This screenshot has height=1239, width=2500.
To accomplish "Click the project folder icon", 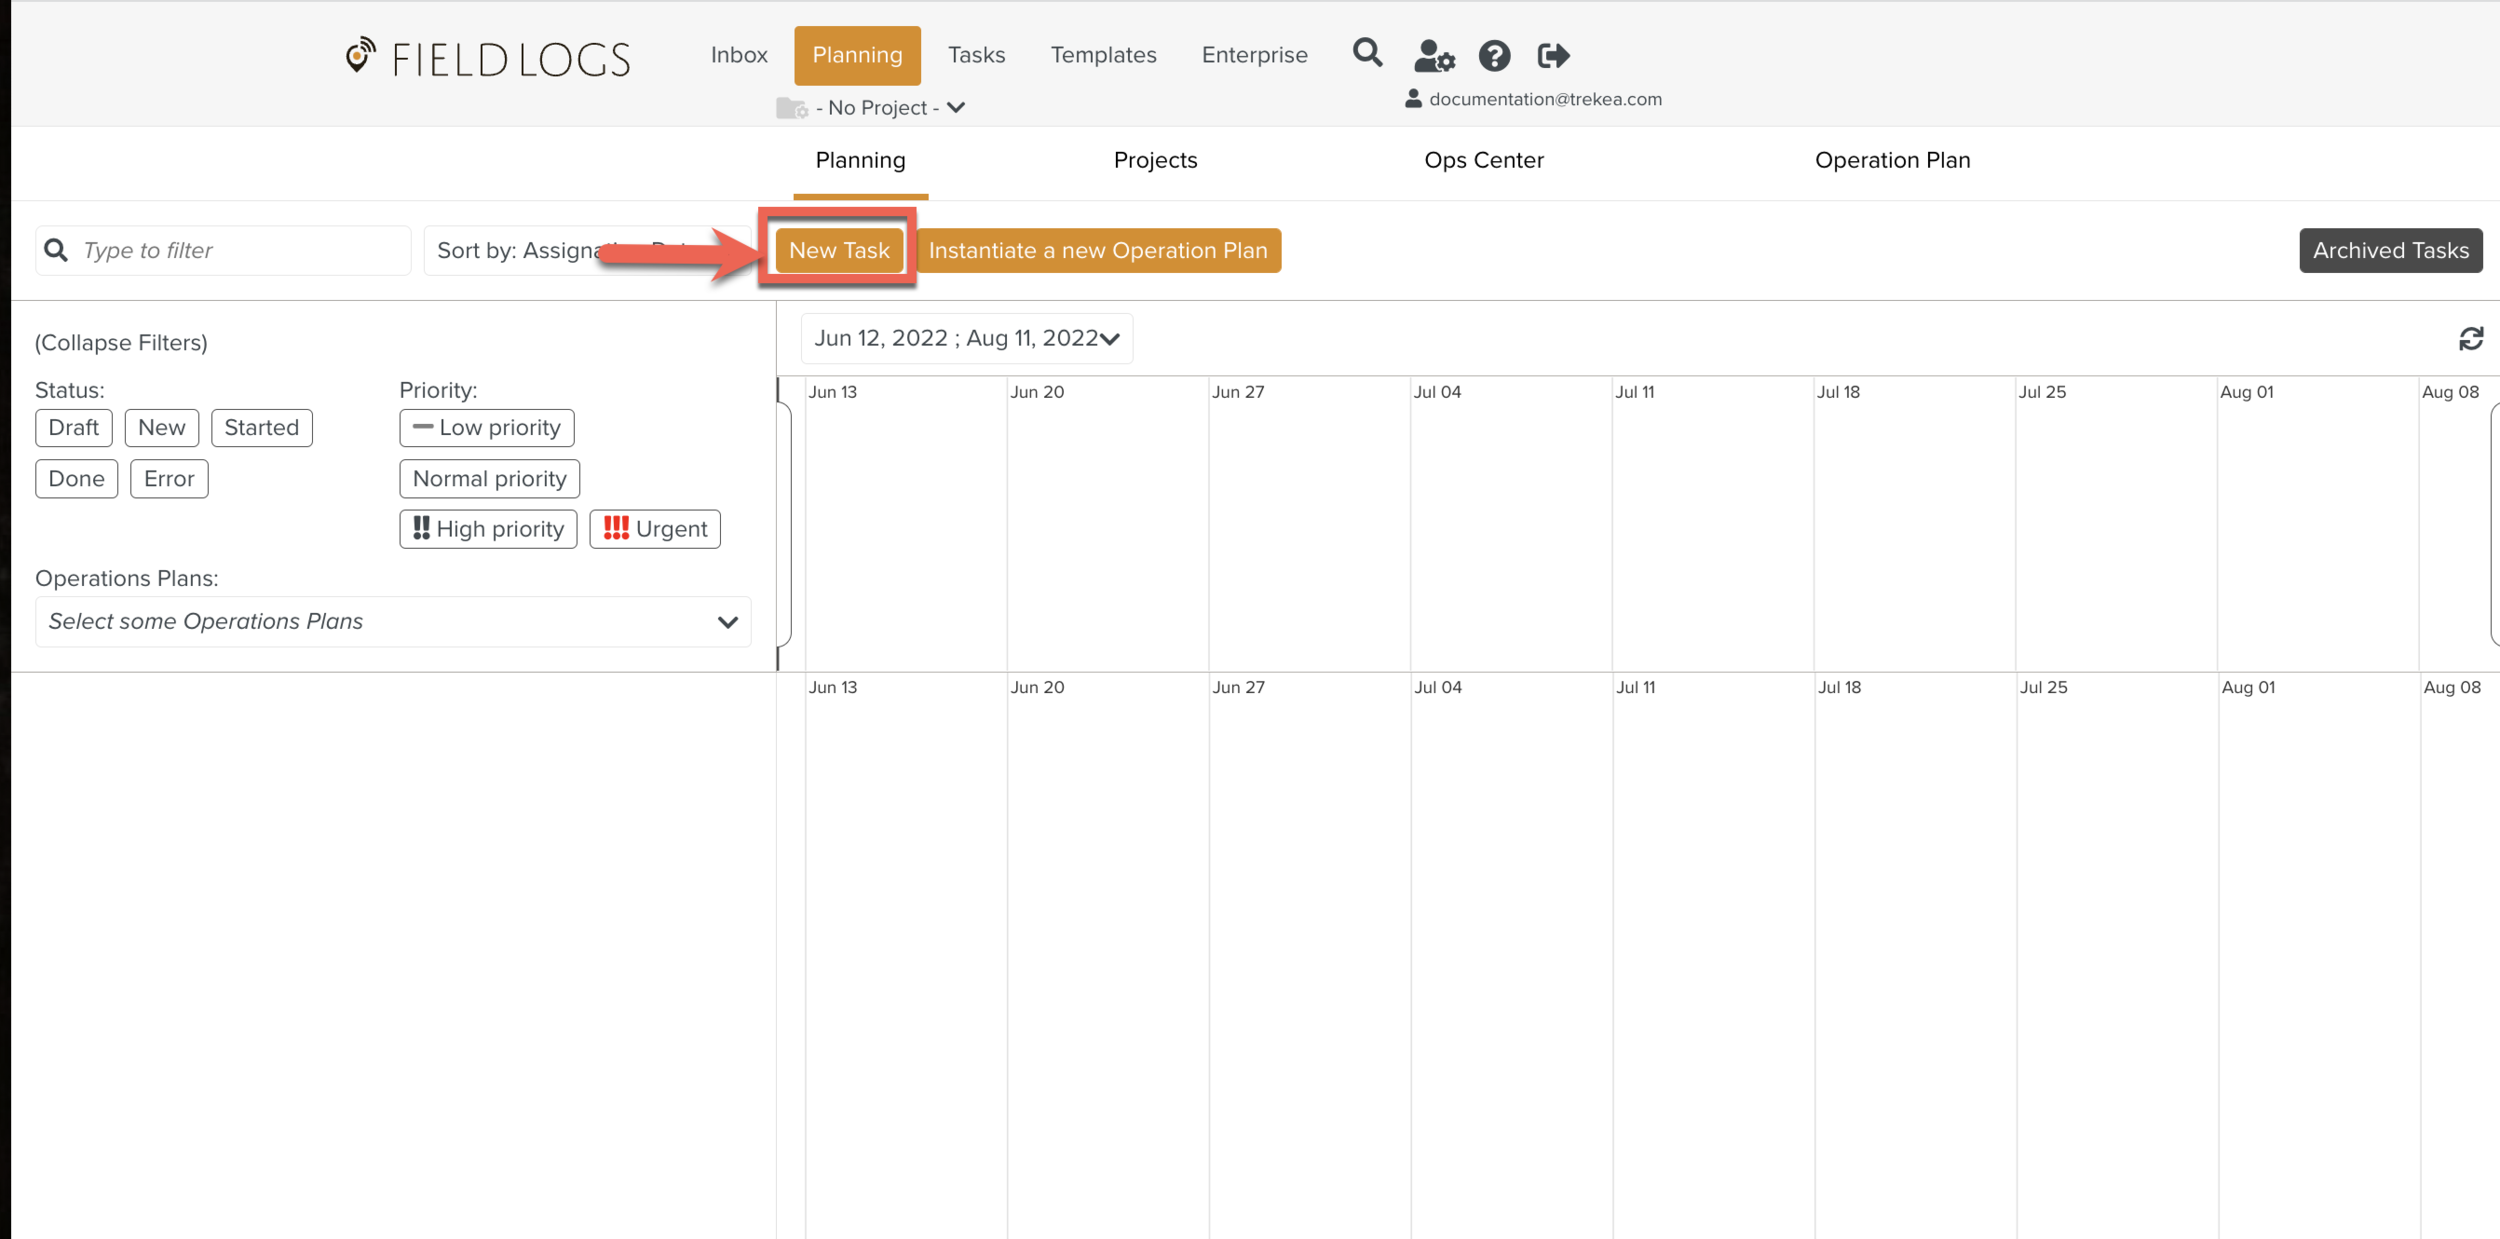I will pos(791,108).
